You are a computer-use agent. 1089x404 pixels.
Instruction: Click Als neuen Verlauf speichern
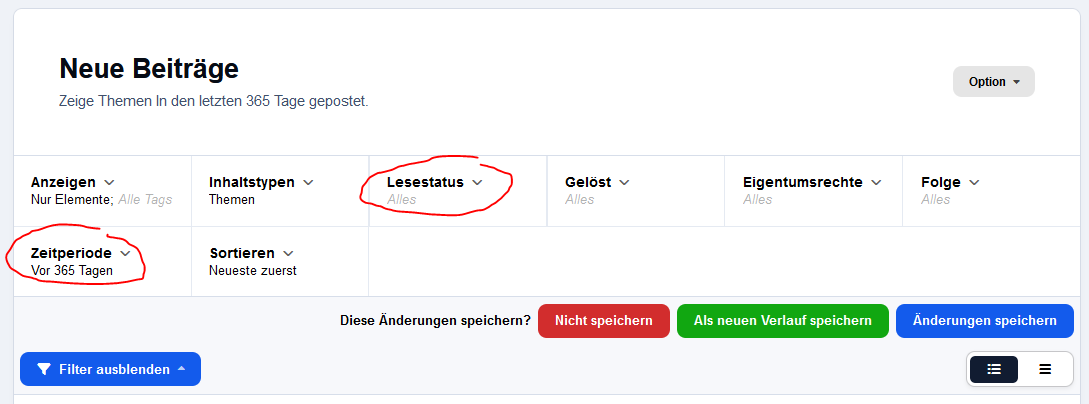(783, 321)
